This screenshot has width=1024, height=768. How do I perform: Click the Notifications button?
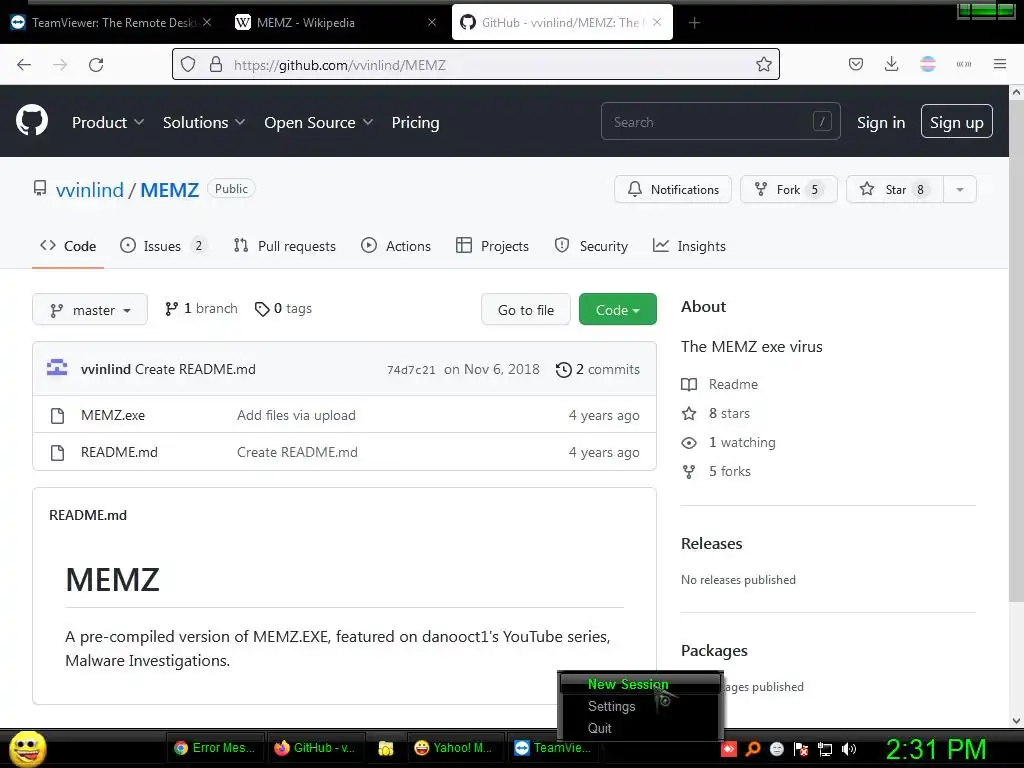(x=673, y=189)
